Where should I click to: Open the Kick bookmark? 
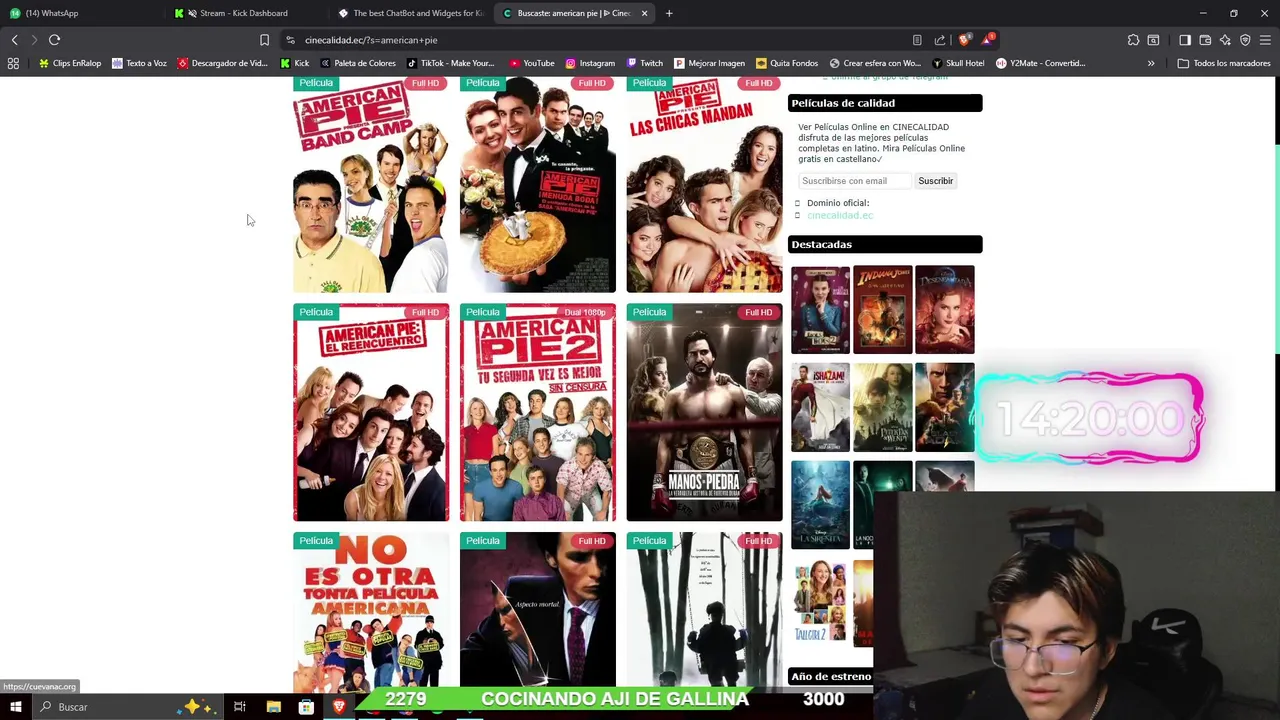295,63
